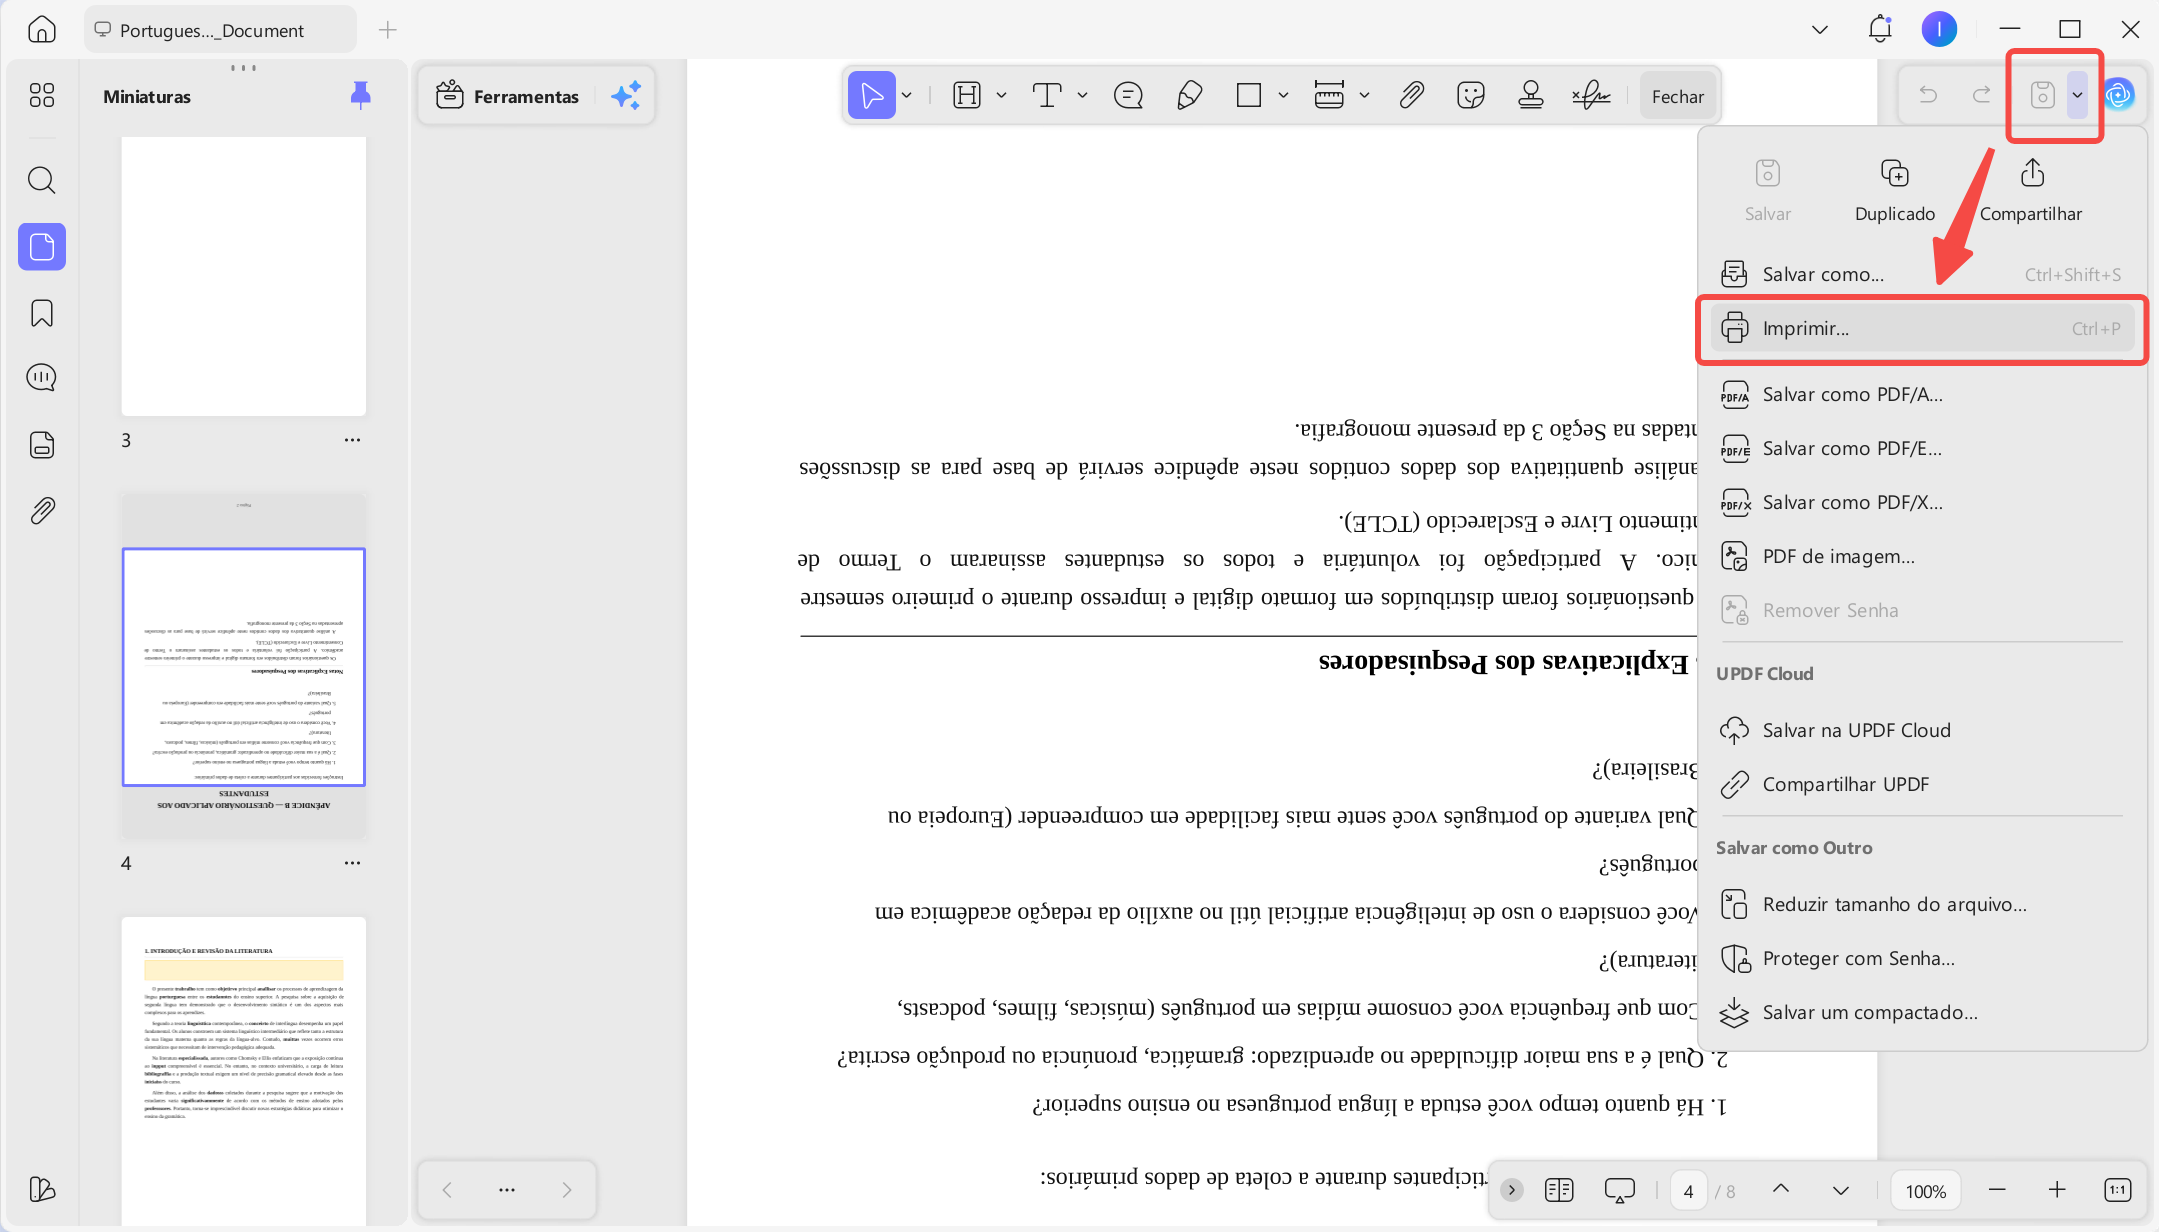Image resolution: width=2159 pixels, height=1232 pixels.
Task: Choose Salvar como PDF/X... entry
Action: coord(1921,502)
